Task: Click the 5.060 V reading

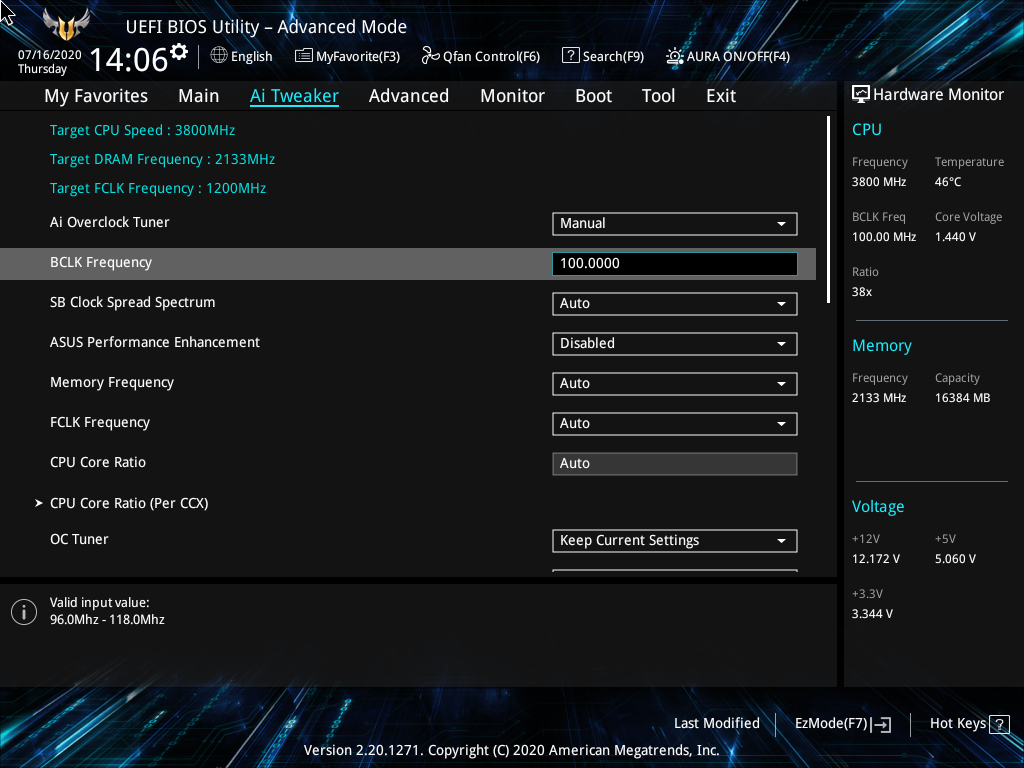Action: coord(955,559)
